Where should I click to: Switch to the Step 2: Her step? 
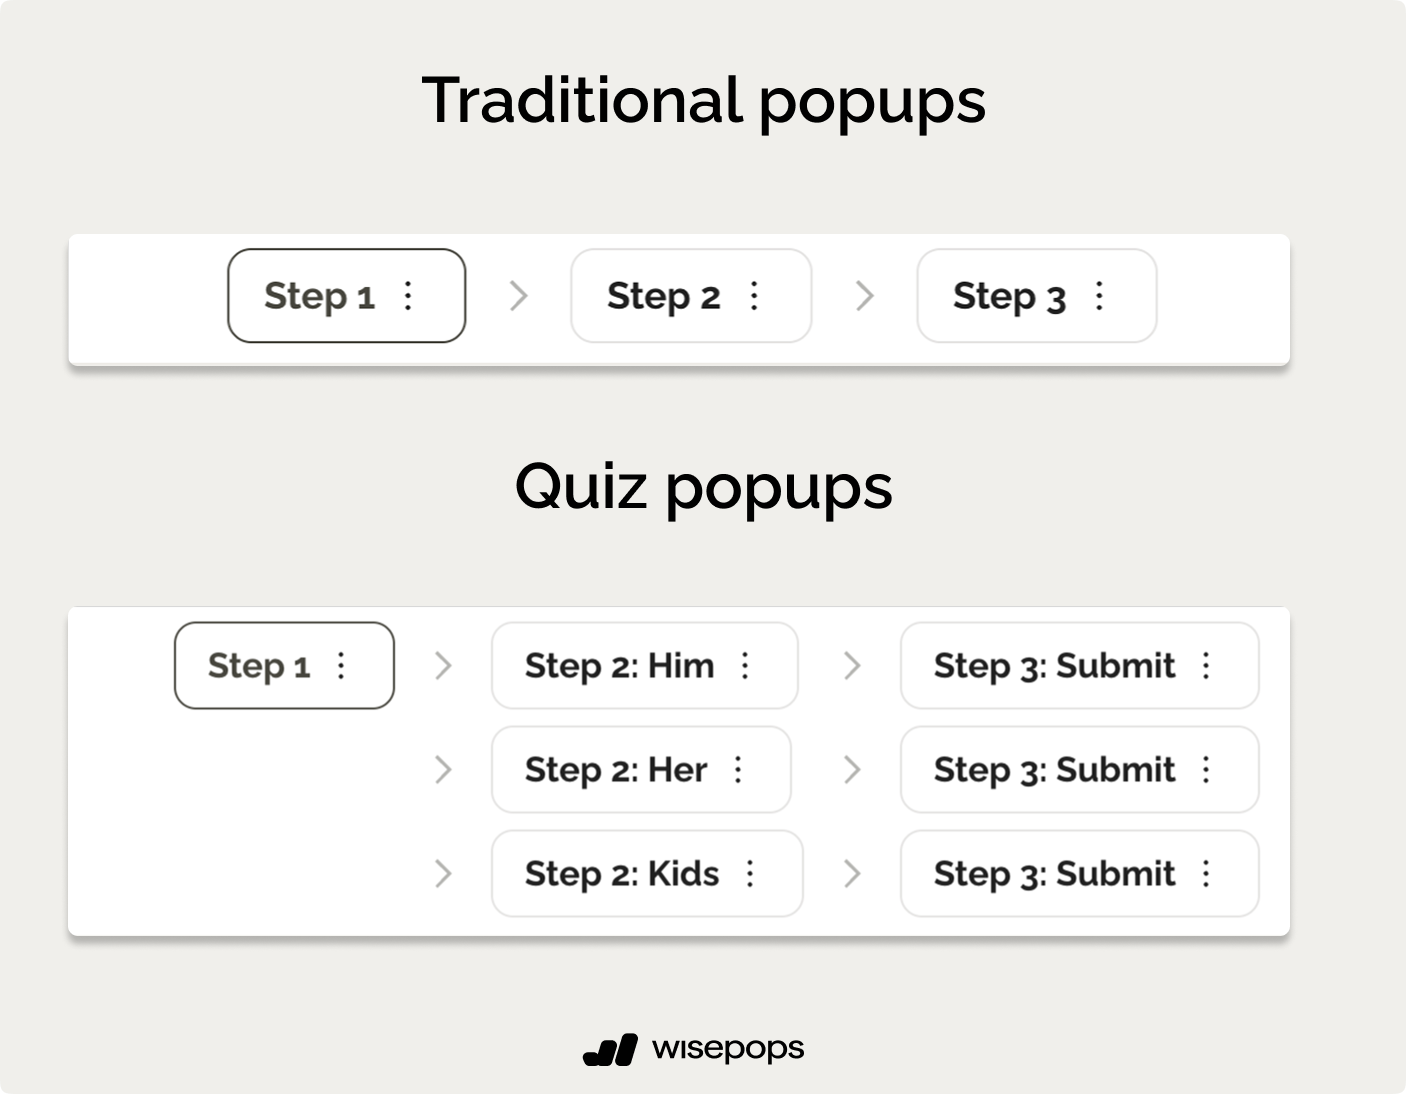click(x=616, y=770)
